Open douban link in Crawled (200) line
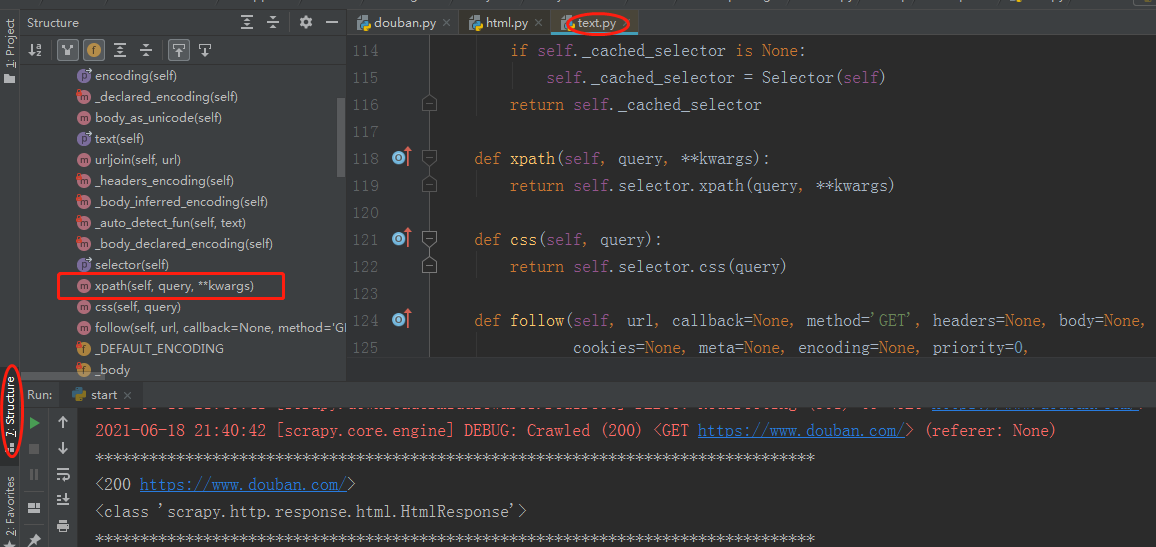The height and width of the screenshot is (547, 1156). [x=801, y=431]
